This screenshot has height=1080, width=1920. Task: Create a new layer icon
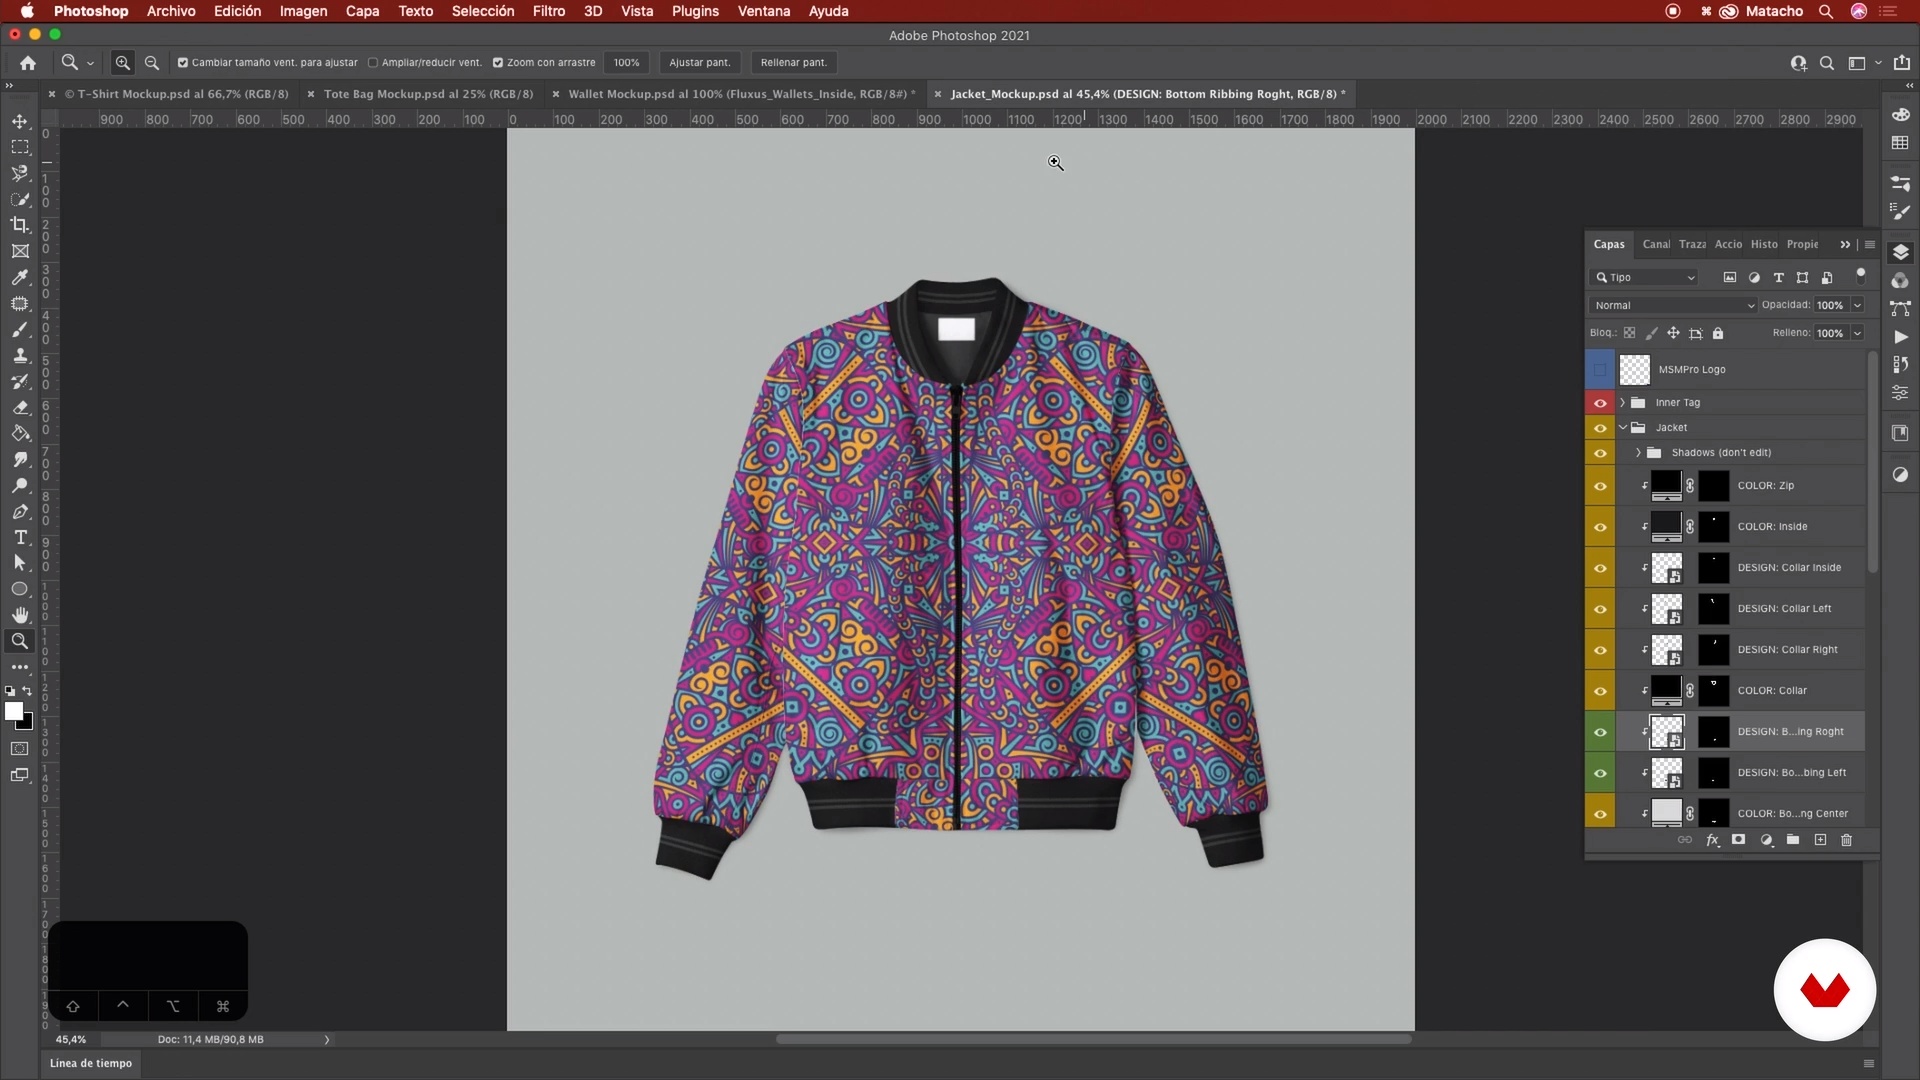pos(1820,840)
